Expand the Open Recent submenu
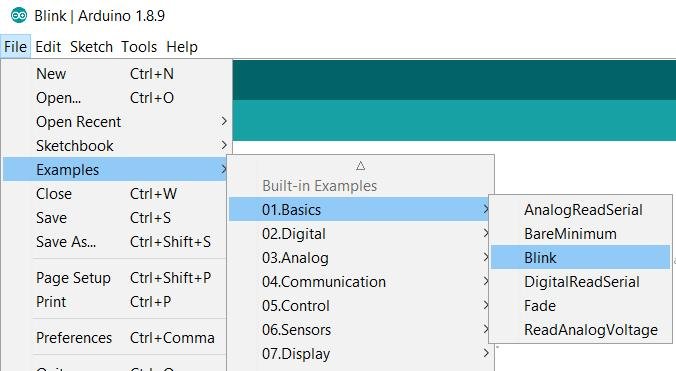This screenshot has height=371, width=676. 114,122
